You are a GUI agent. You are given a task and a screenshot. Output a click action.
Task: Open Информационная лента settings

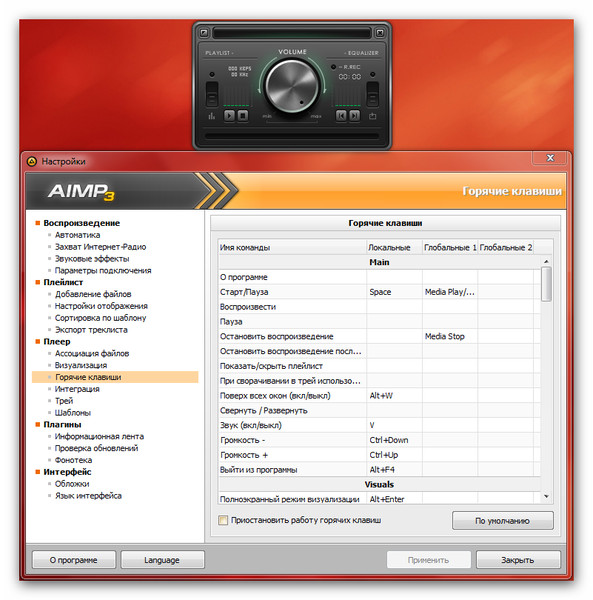[99, 437]
